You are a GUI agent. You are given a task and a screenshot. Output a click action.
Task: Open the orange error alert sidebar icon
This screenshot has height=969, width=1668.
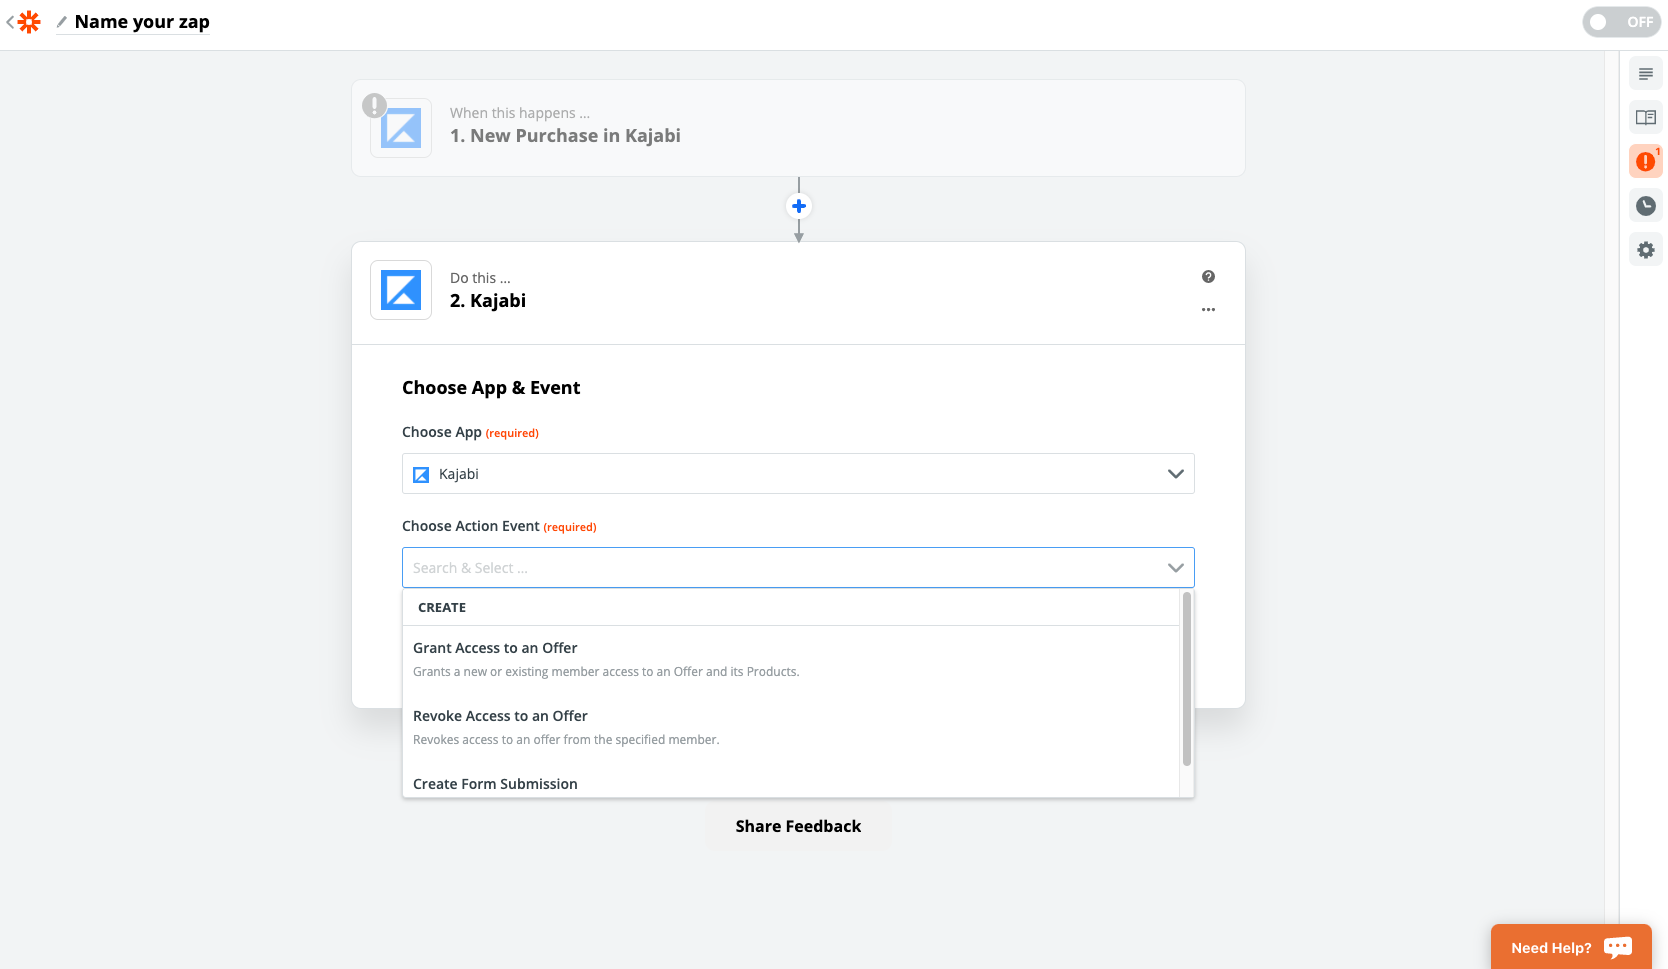point(1645,161)
